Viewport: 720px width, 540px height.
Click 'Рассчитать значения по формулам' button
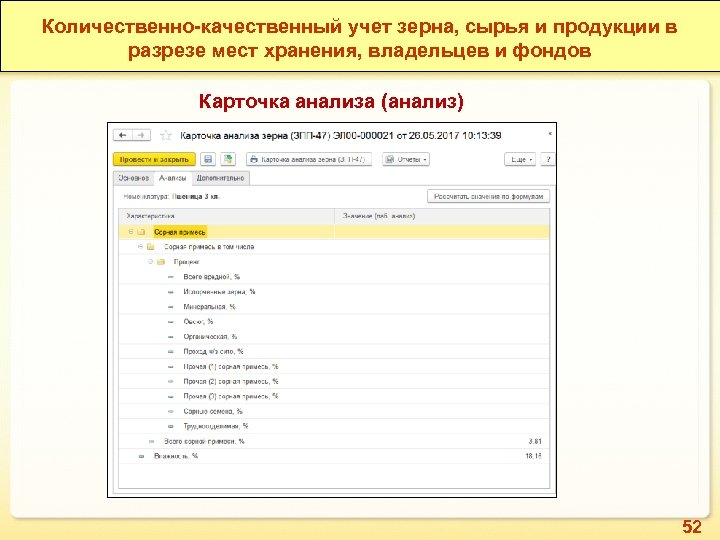click(x=488, y=197)
